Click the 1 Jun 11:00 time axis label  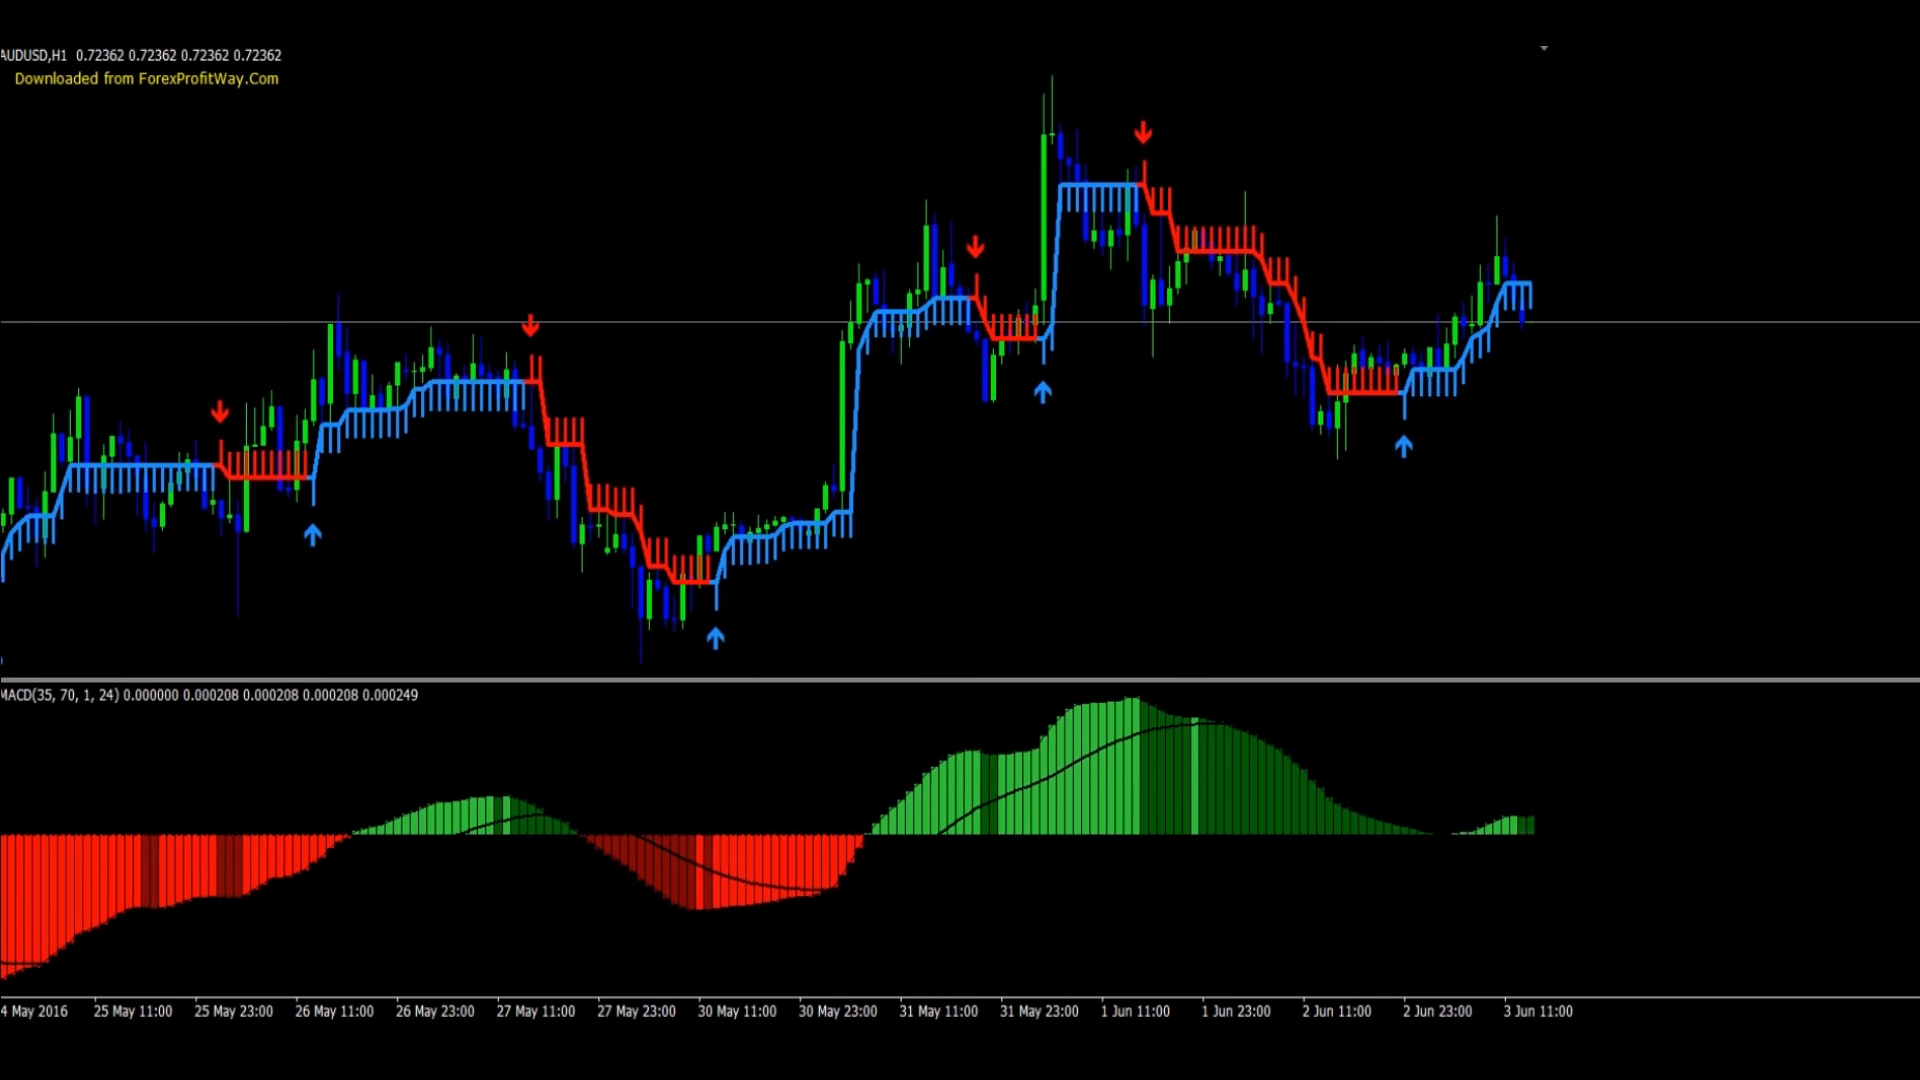click(x=1135, y=1011)
